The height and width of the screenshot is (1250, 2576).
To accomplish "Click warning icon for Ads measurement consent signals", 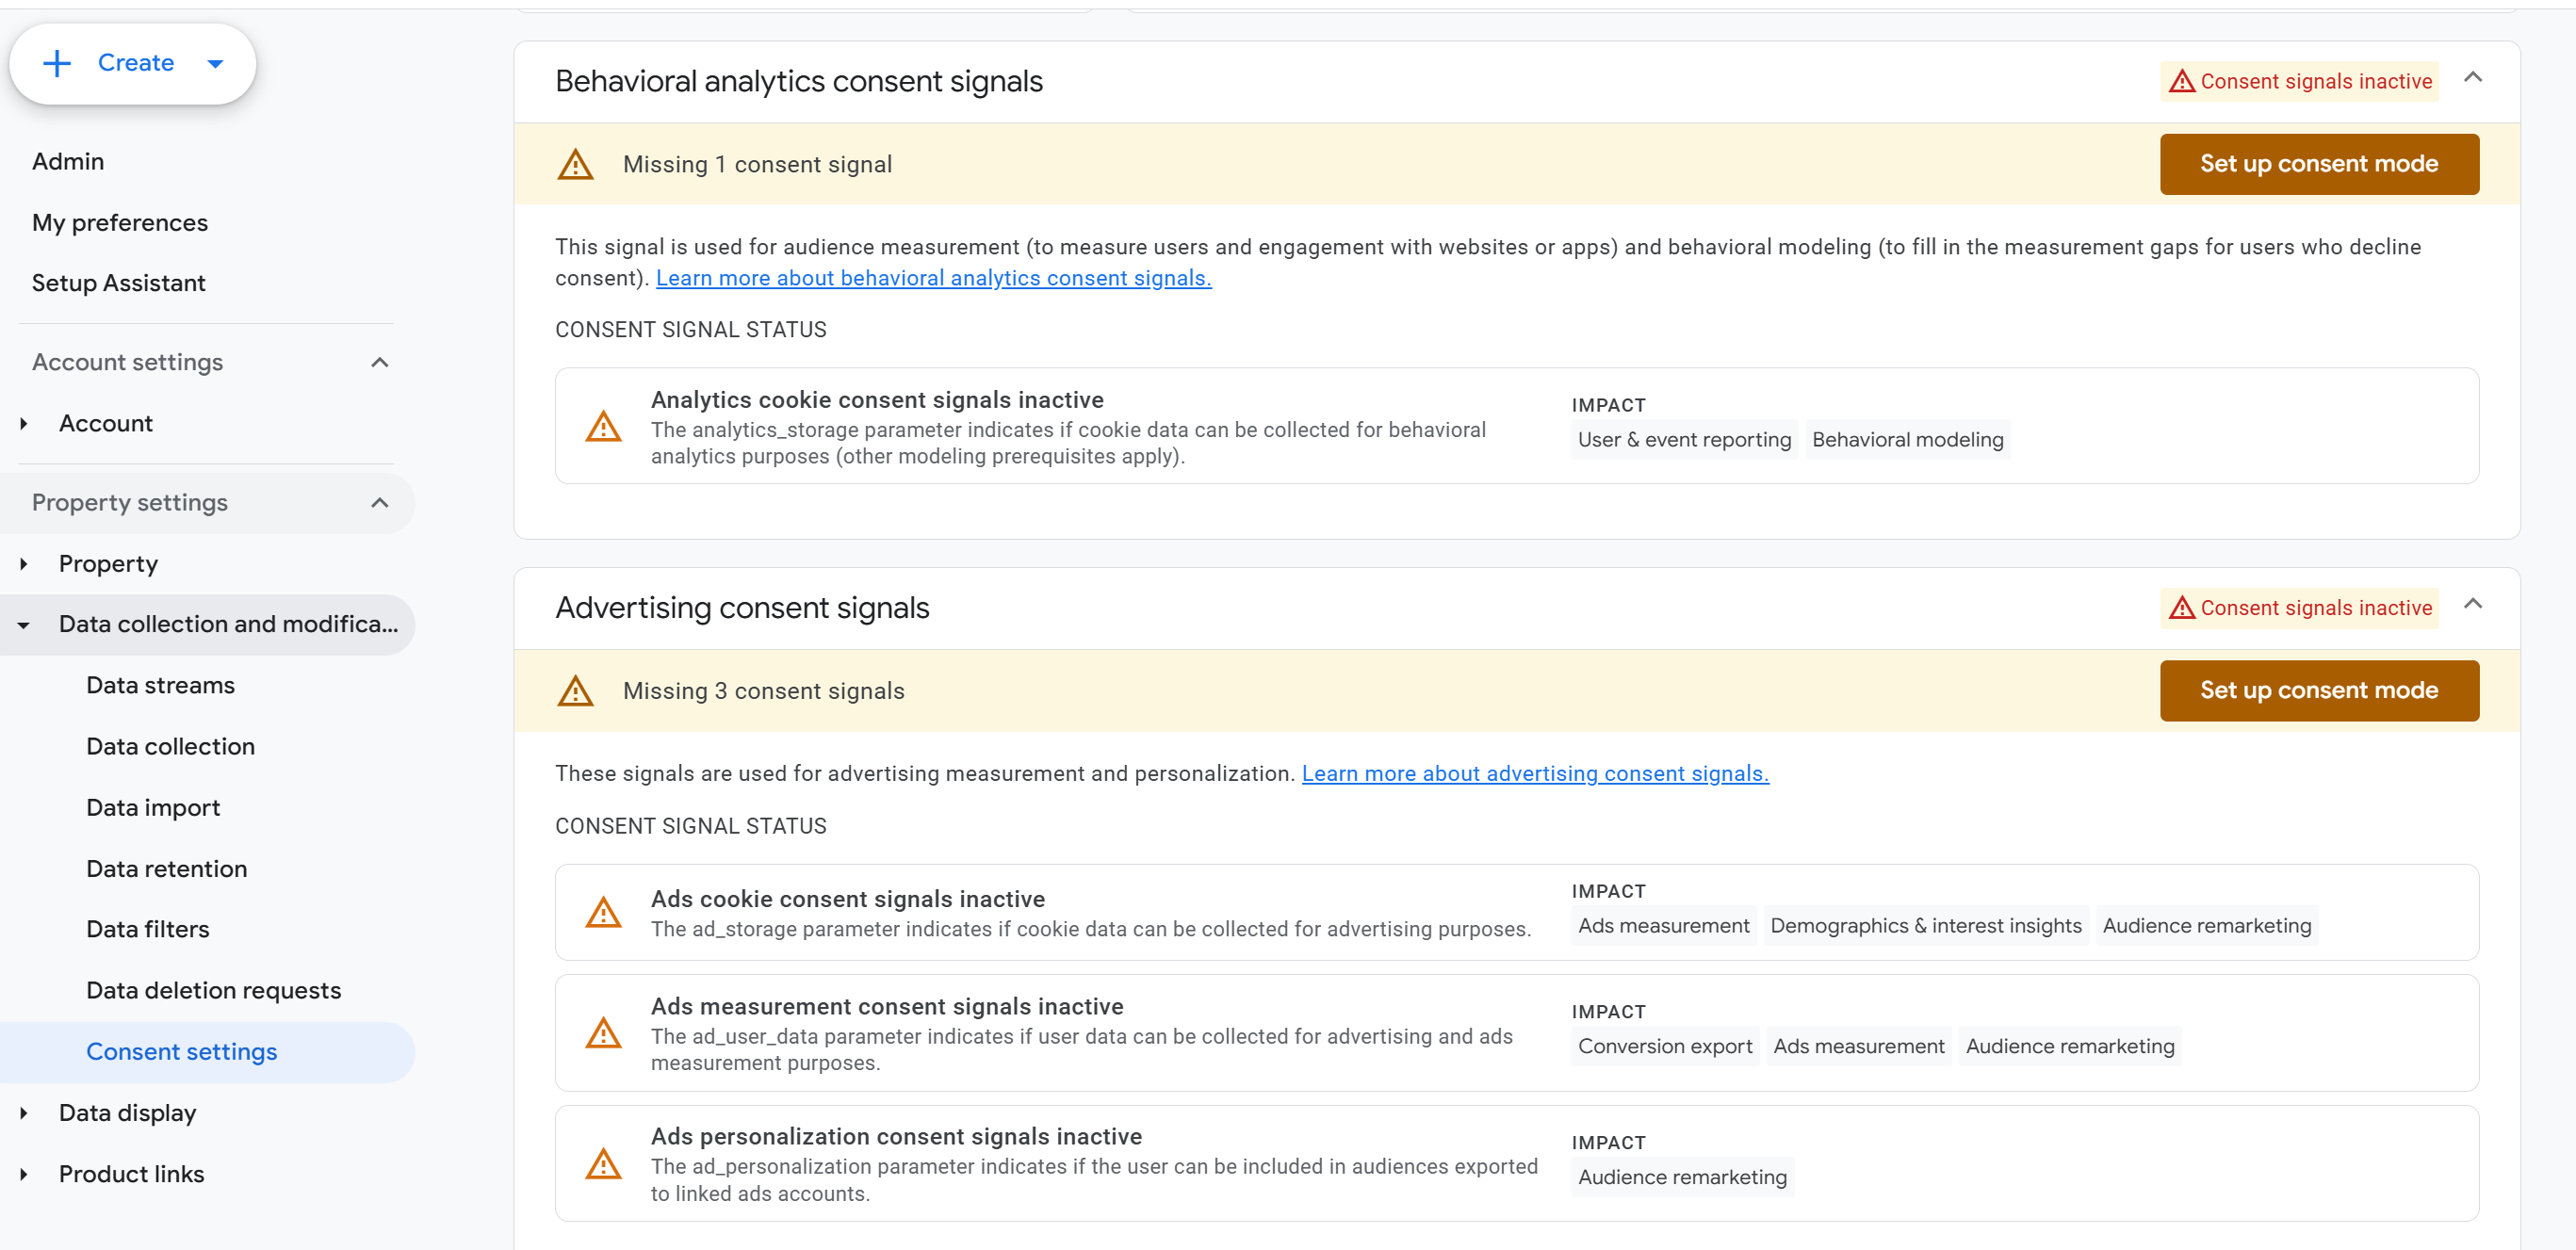I will pos(603,1033).
